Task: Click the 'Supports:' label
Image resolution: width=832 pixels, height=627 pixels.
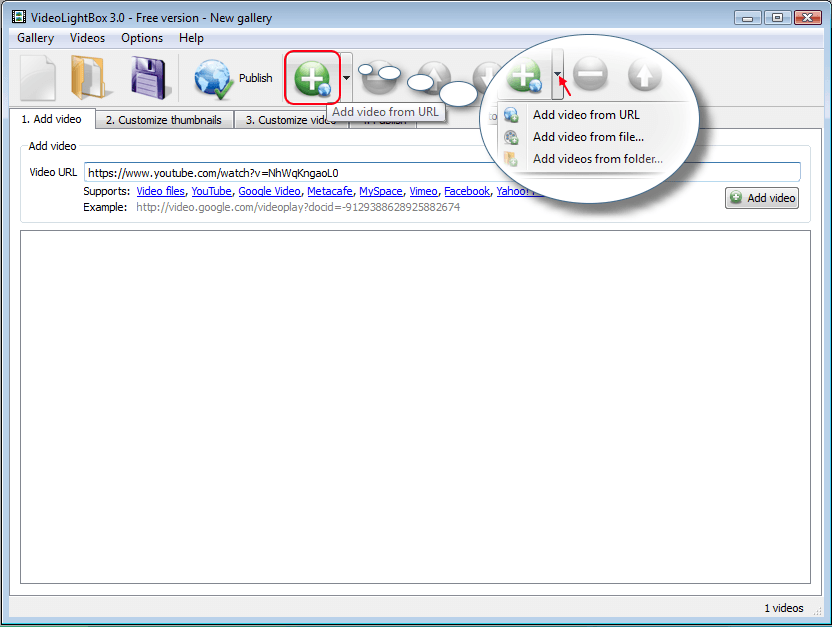Action: (x=107, y=191)
